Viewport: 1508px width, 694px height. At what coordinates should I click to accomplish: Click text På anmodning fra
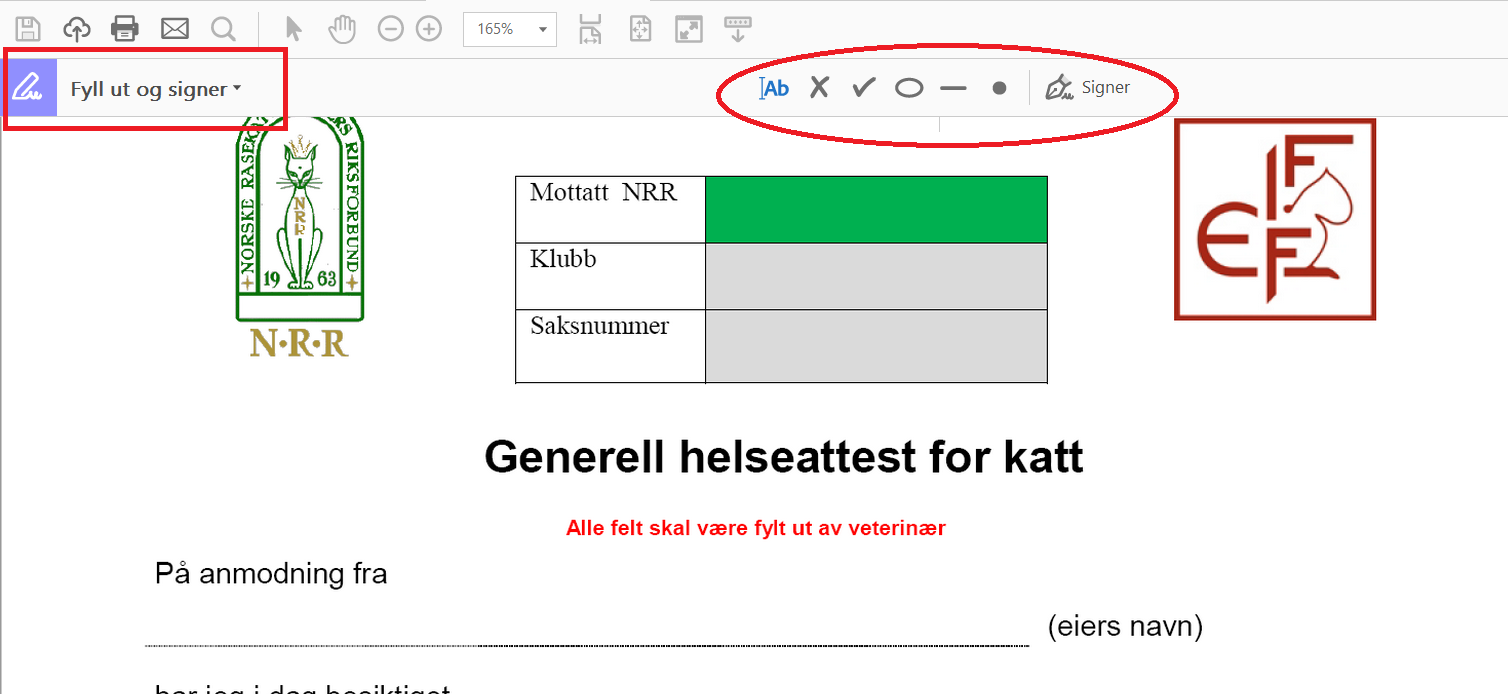271,574
